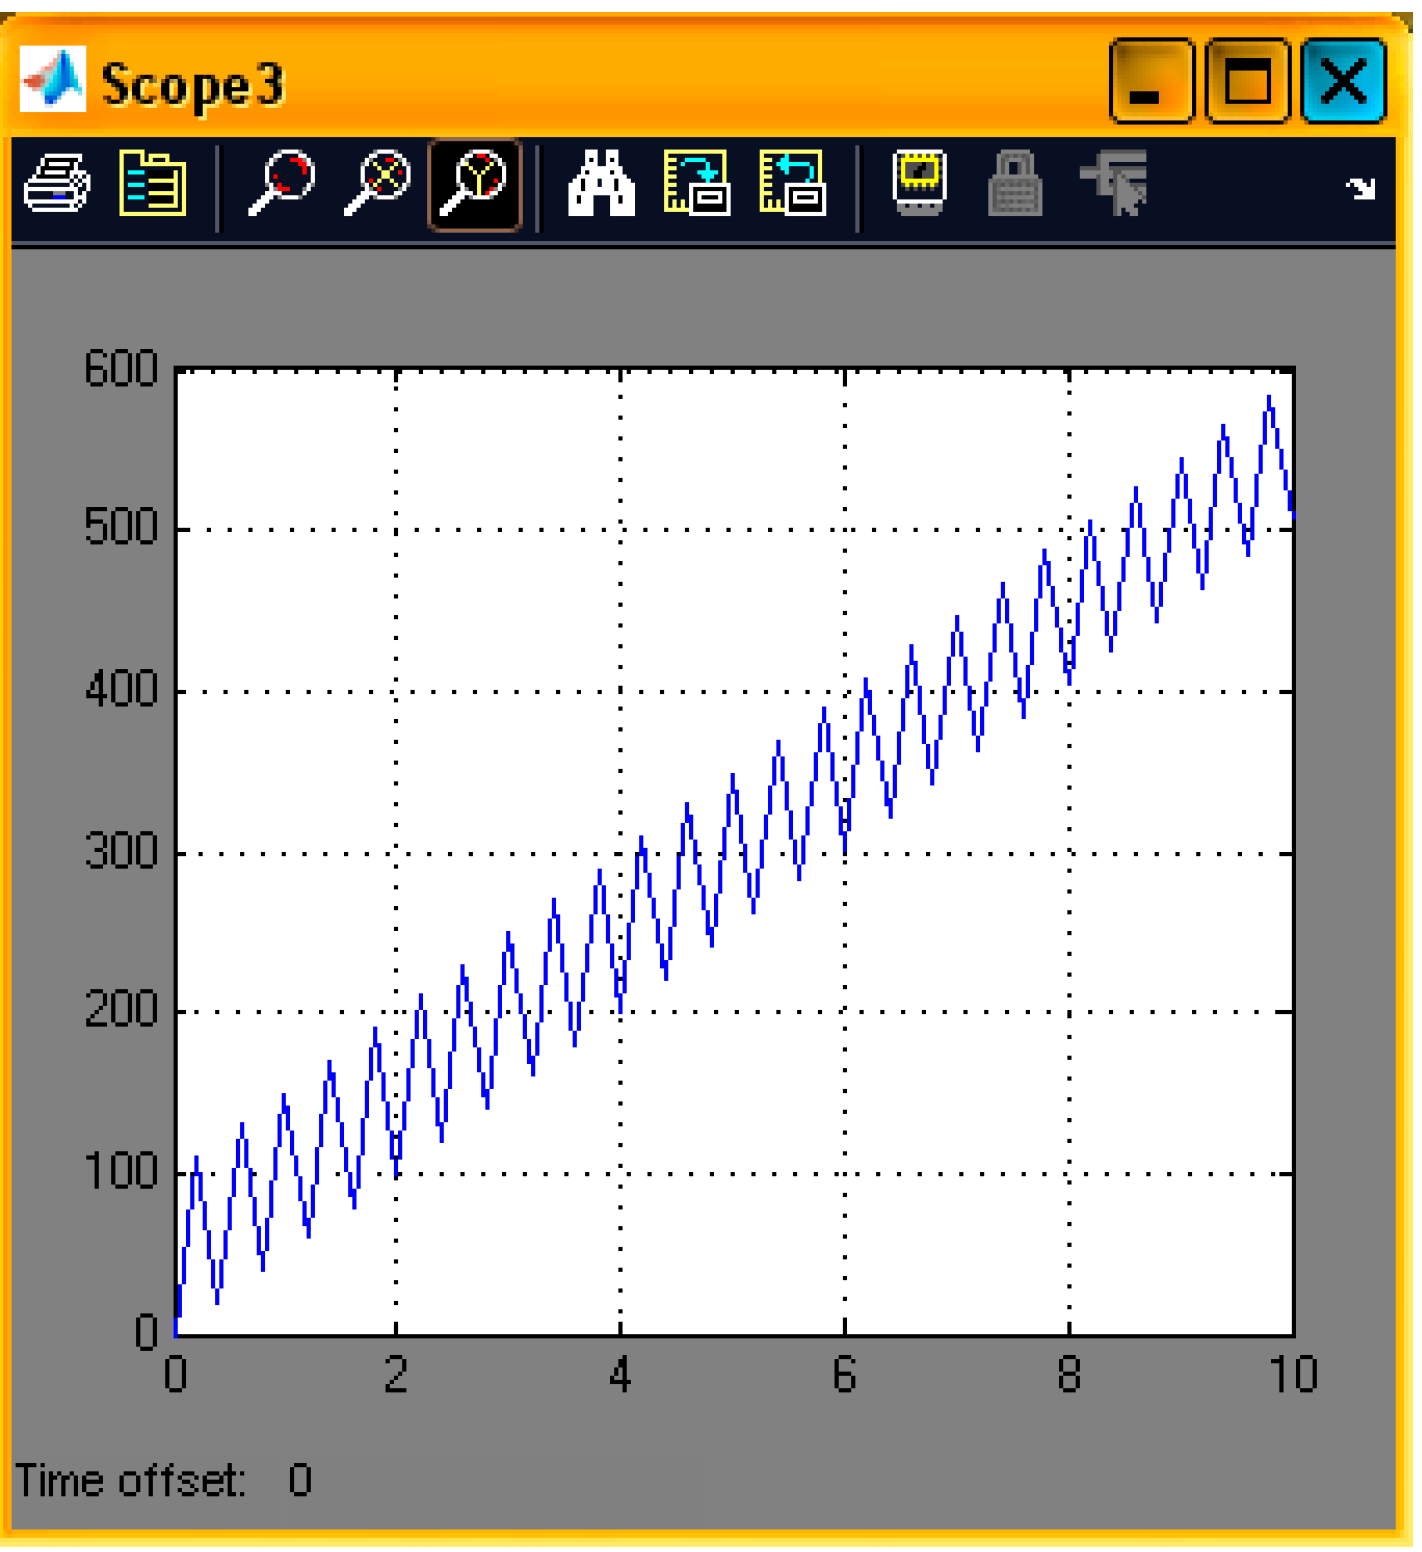Image resolution: width=1422 pixels, height=1552 pixels.
Task: Minimize the Scope3 window
Action: 1150,82
